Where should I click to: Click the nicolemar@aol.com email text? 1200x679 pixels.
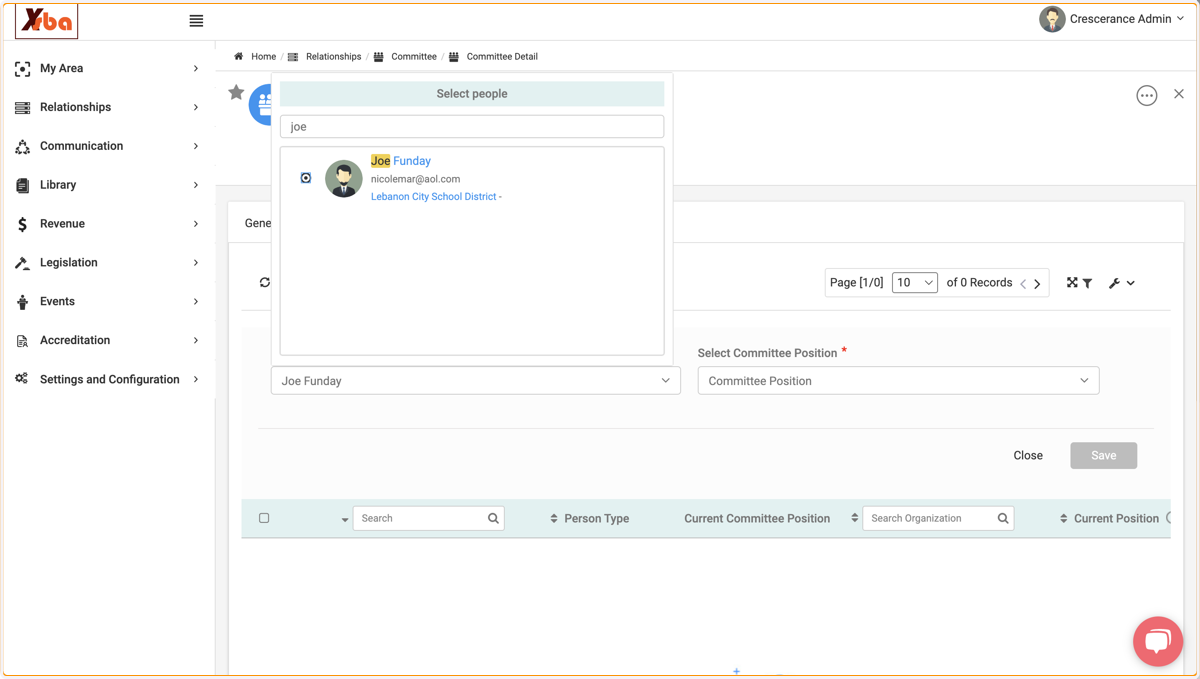416,179
